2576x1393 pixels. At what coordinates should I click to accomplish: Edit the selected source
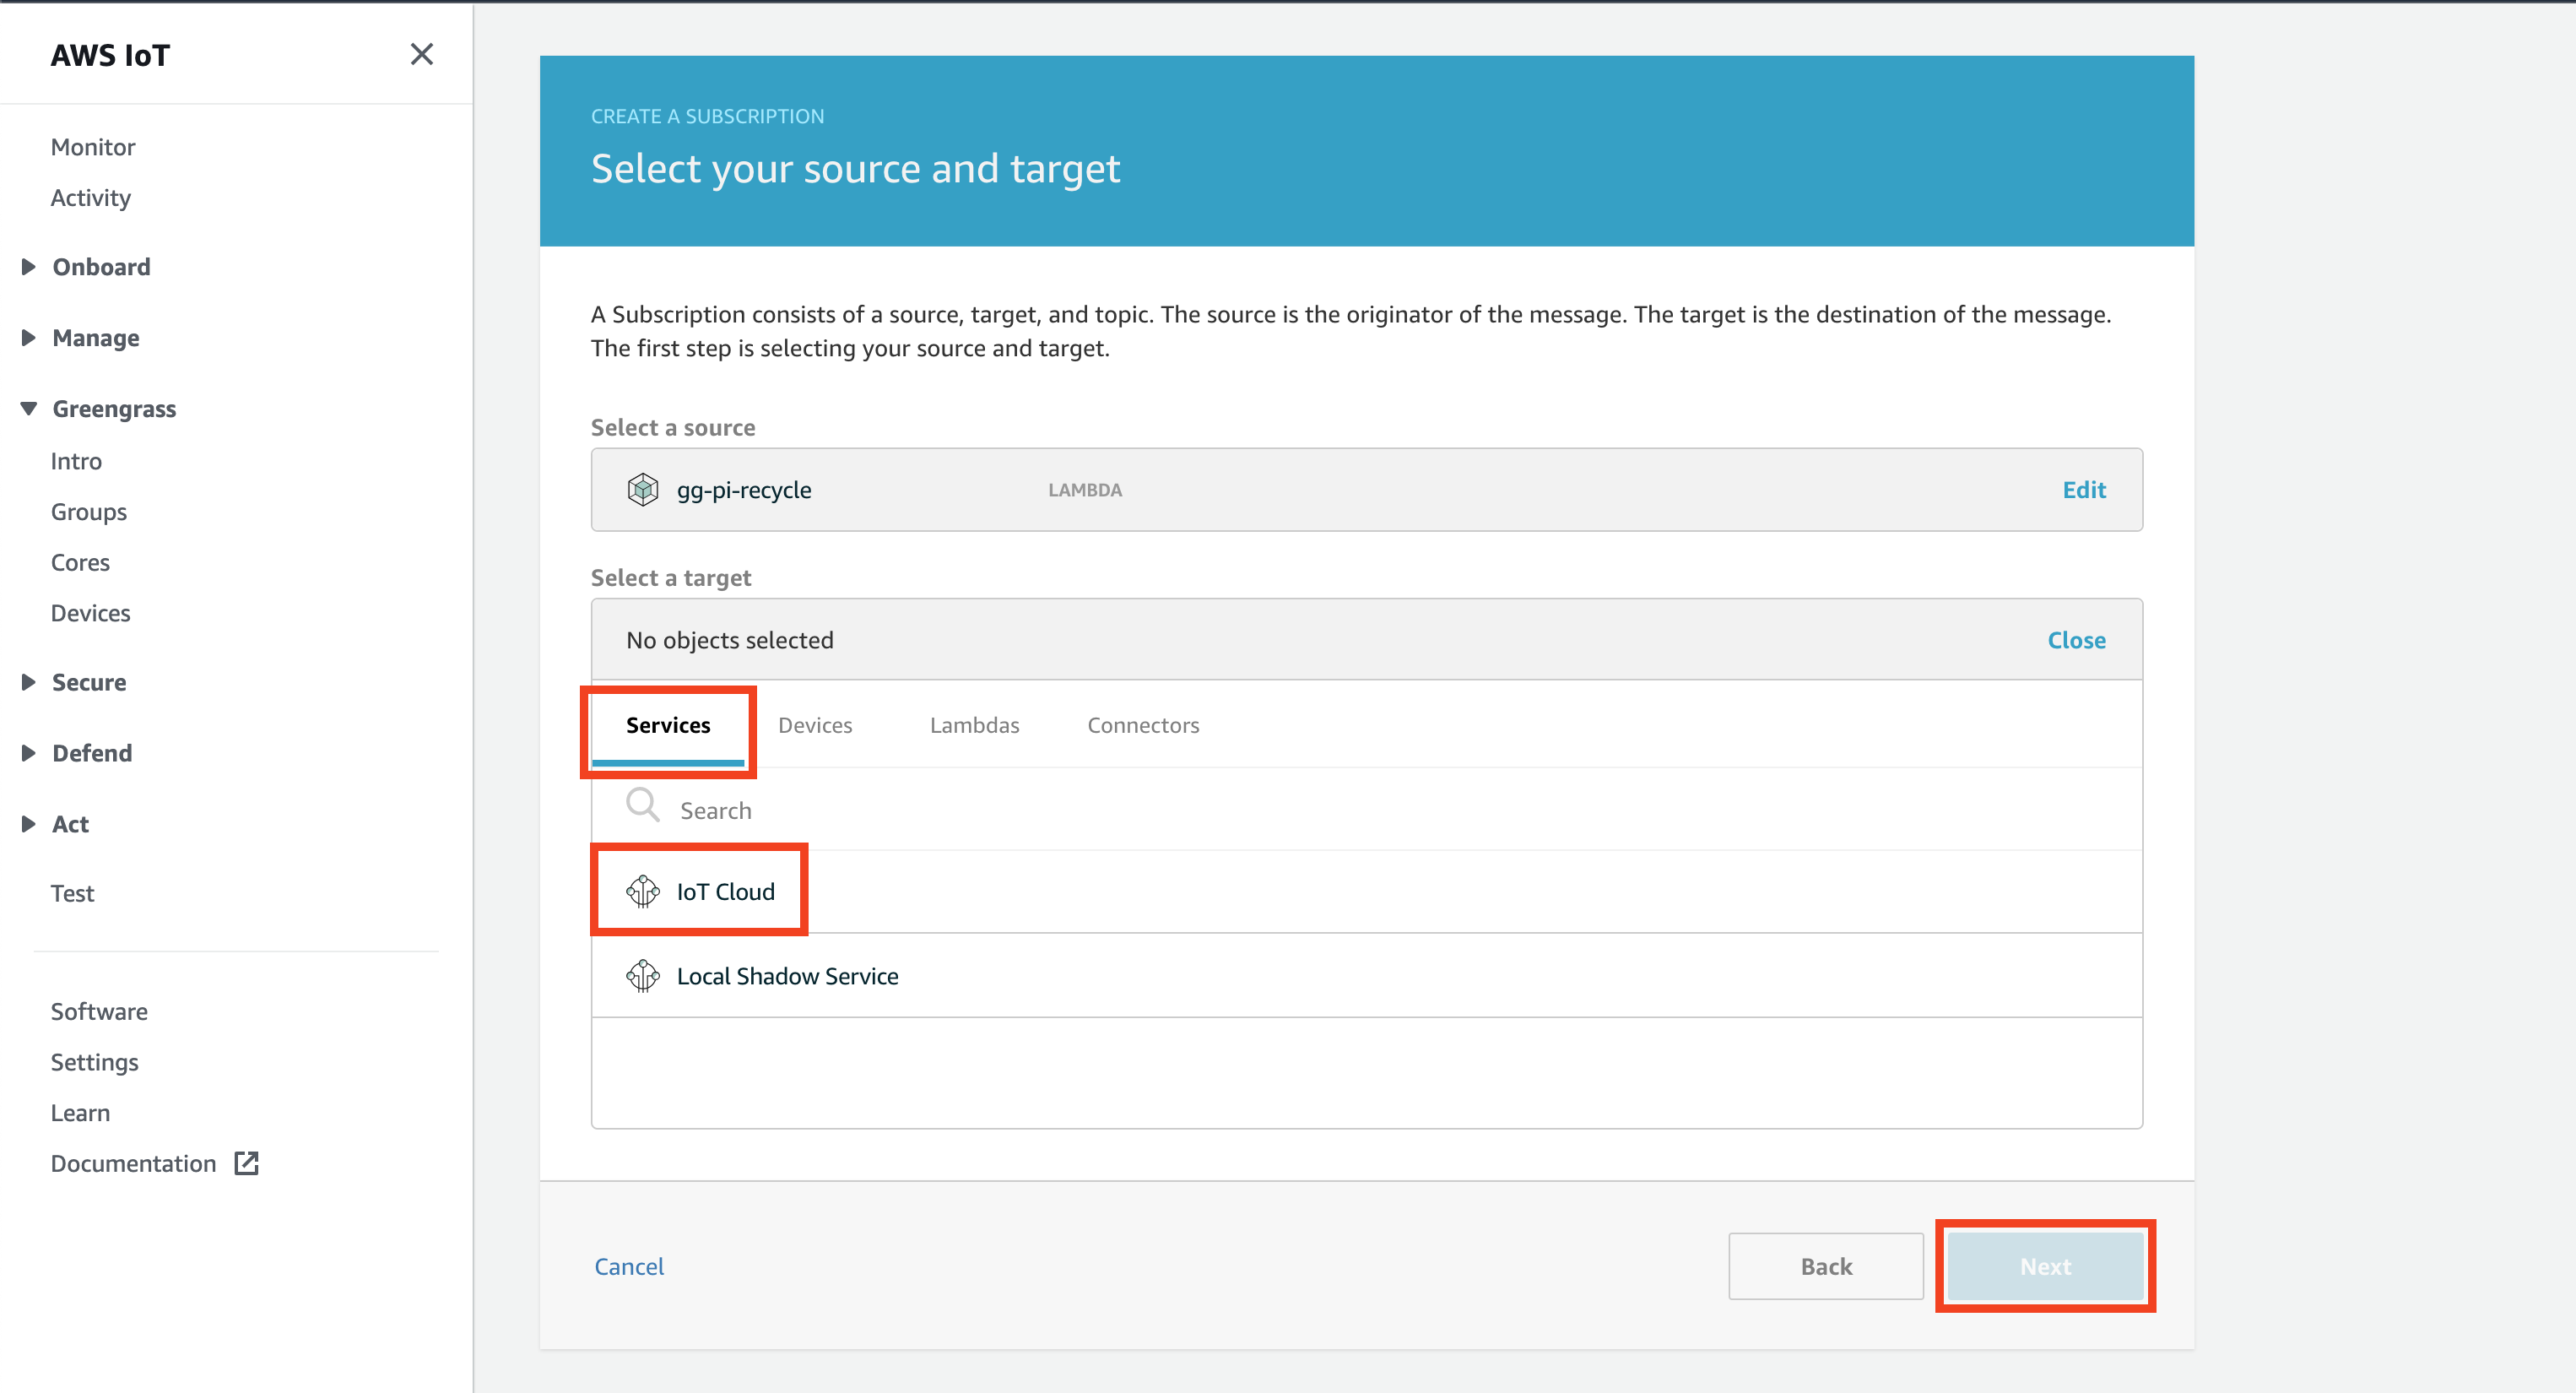click(x=2084, y=490)
